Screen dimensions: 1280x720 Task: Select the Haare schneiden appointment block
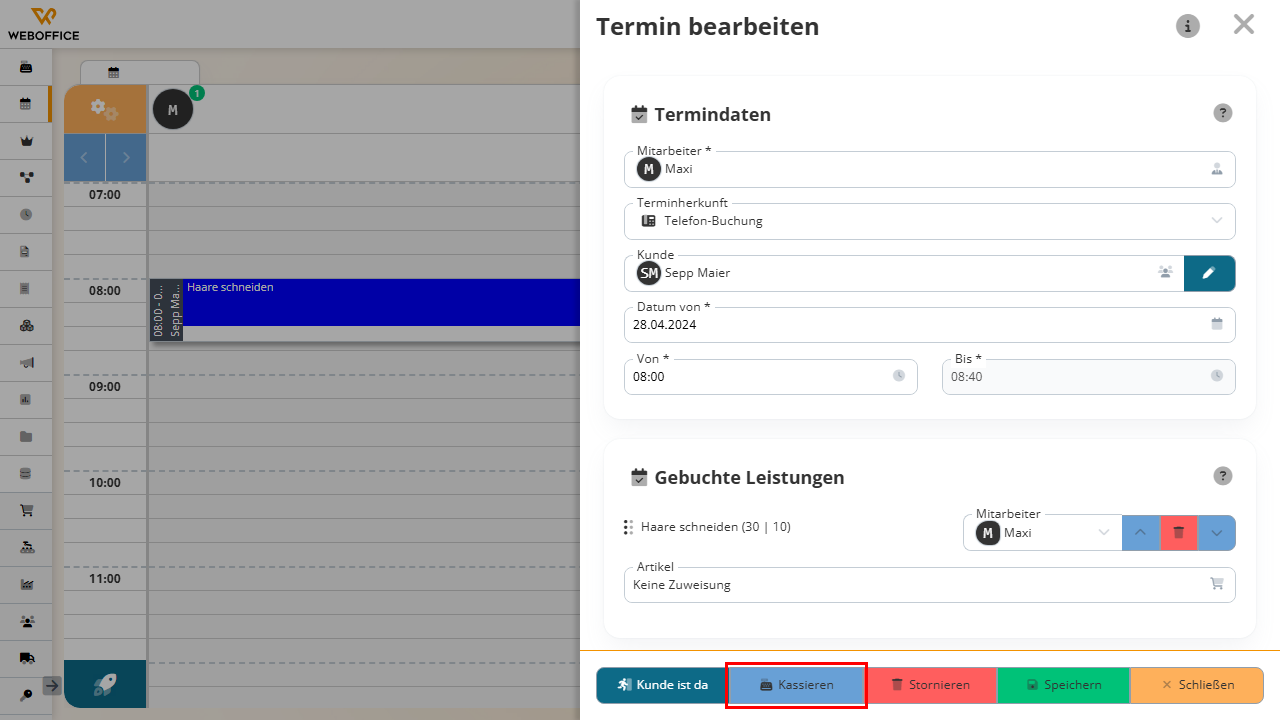pyautogui.click(x=381, y=302)
